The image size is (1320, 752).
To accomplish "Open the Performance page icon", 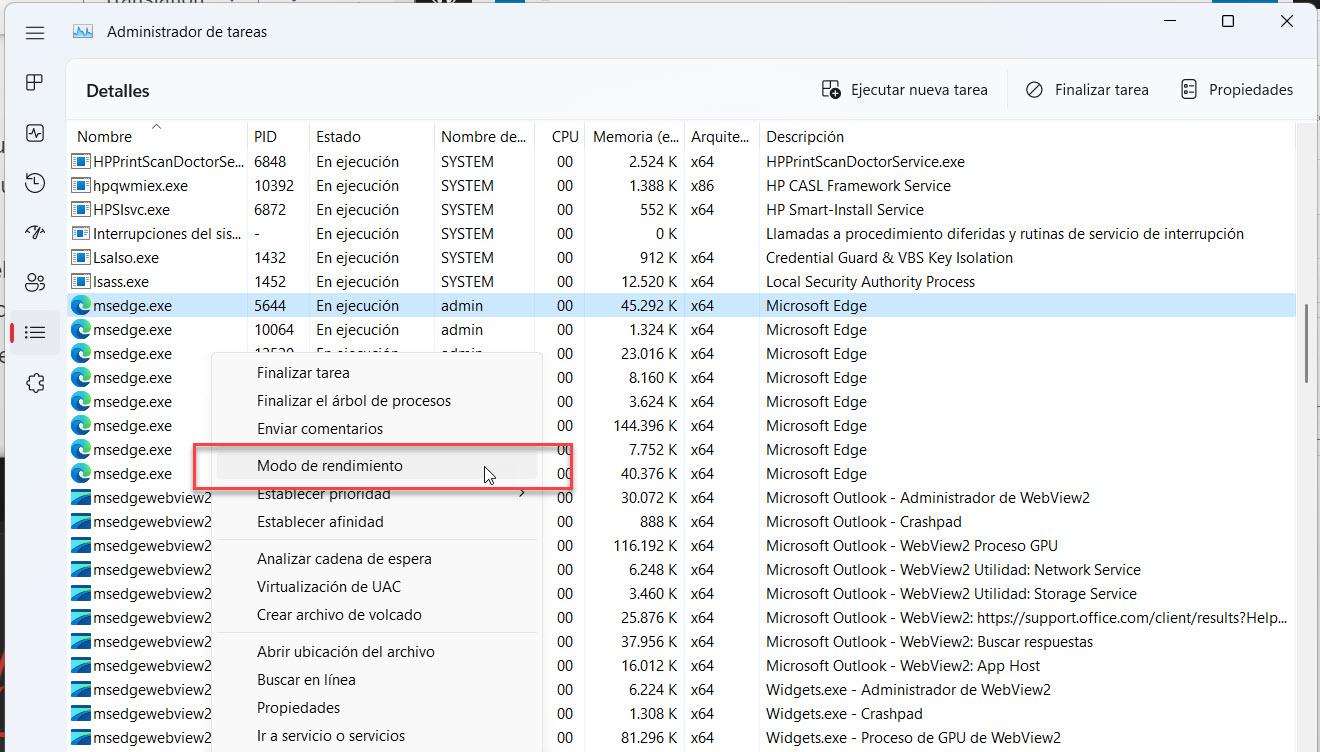I will click(x=35, y=133).
